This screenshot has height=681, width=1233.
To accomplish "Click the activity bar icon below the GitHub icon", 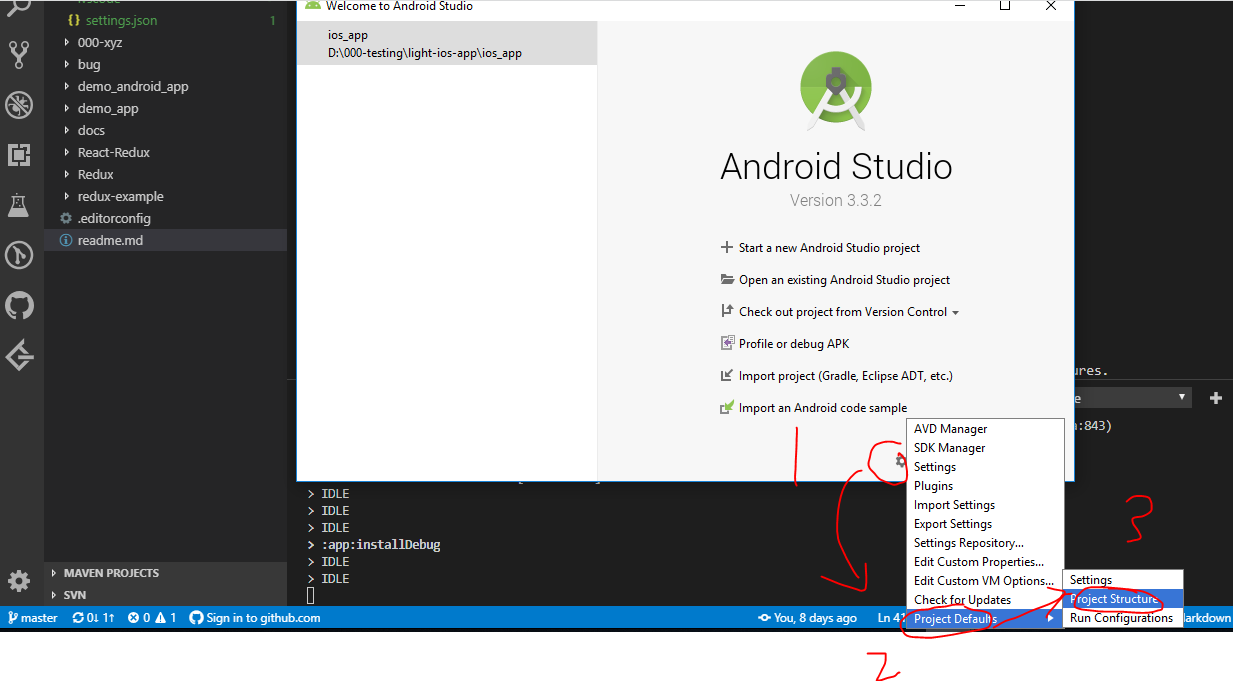I will (x=19, y=355).
